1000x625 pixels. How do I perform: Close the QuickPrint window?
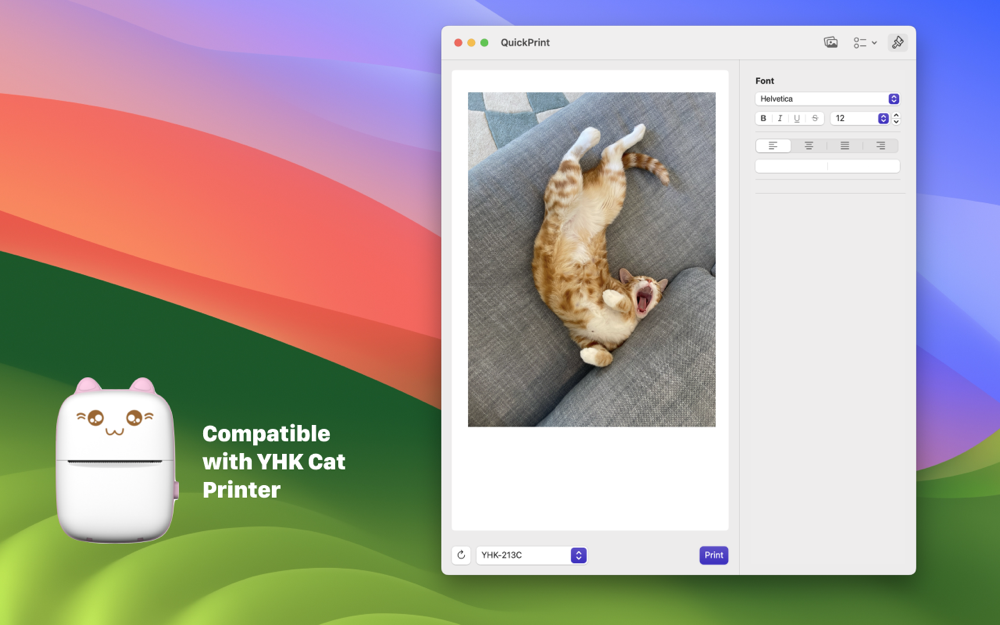[458, 43]
